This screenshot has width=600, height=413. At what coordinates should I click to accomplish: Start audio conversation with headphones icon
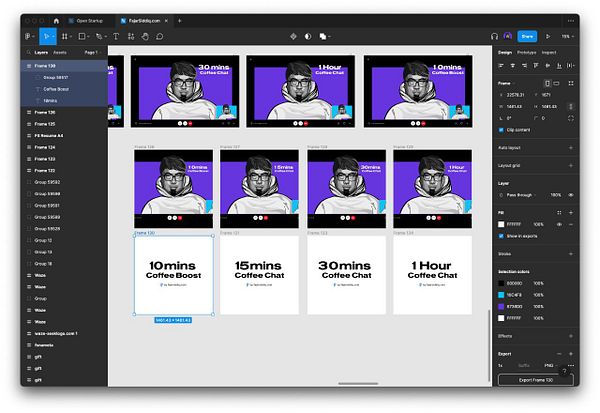pyautogui.click(x=494, y=36)
